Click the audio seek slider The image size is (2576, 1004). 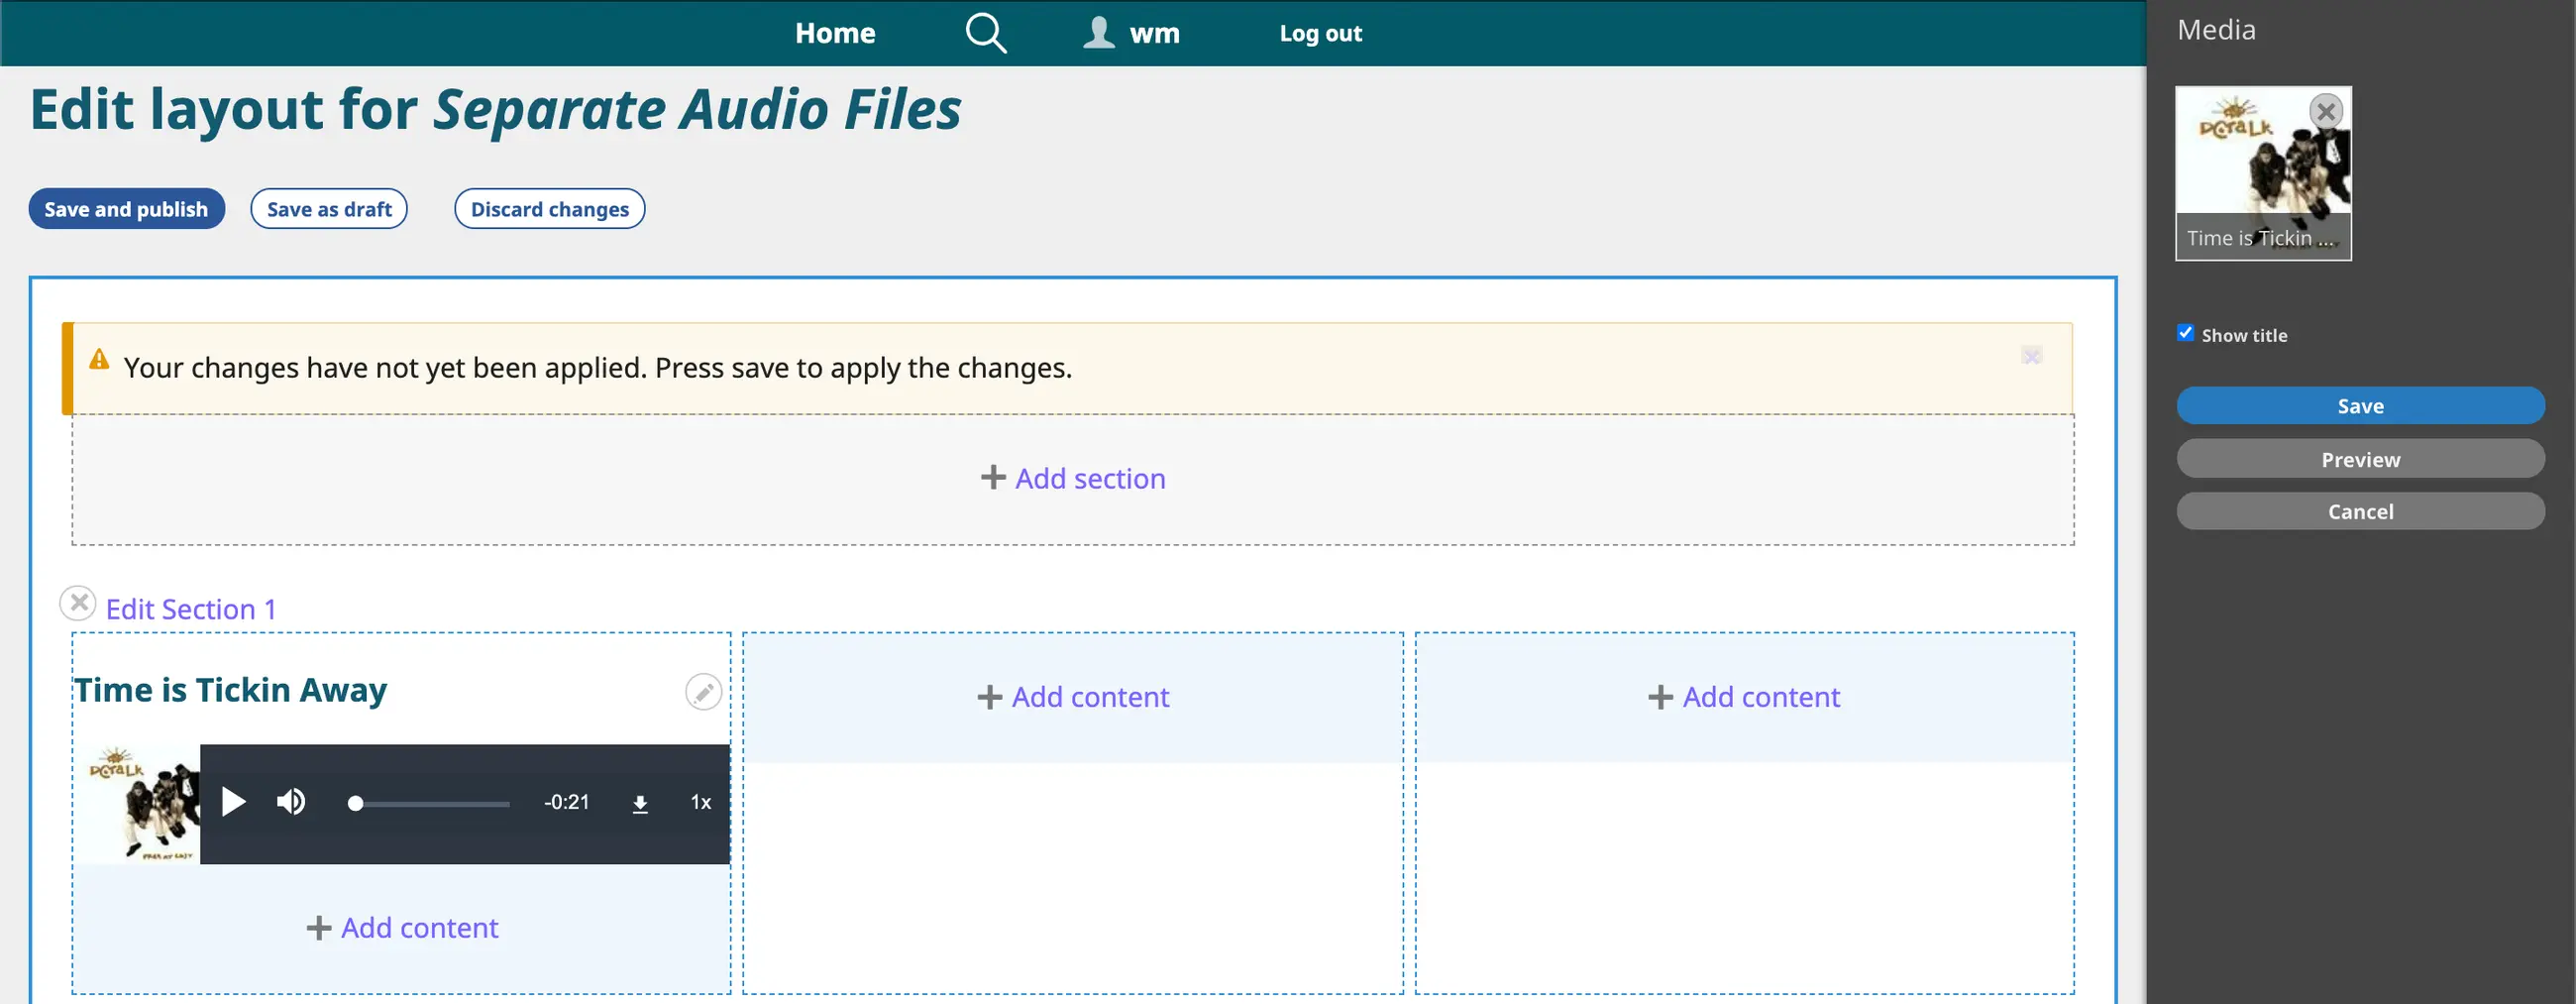point(430,804)
